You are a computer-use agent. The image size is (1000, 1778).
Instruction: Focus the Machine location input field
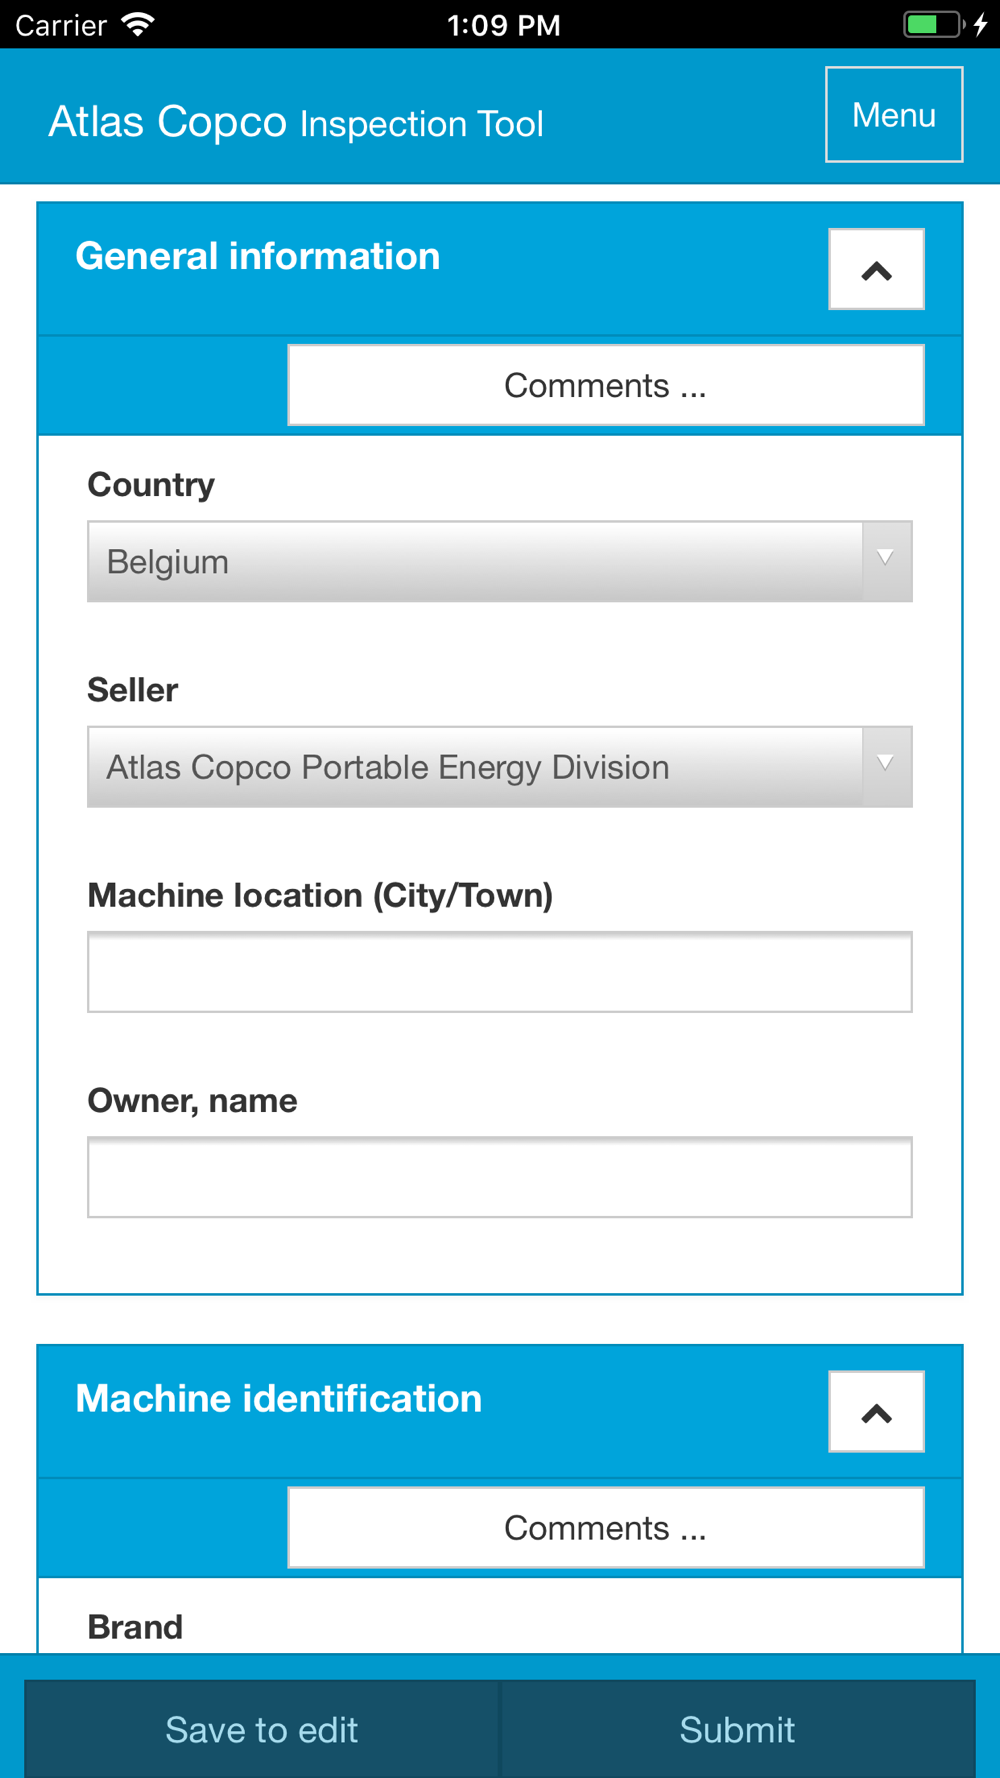[x=500, y=972]
